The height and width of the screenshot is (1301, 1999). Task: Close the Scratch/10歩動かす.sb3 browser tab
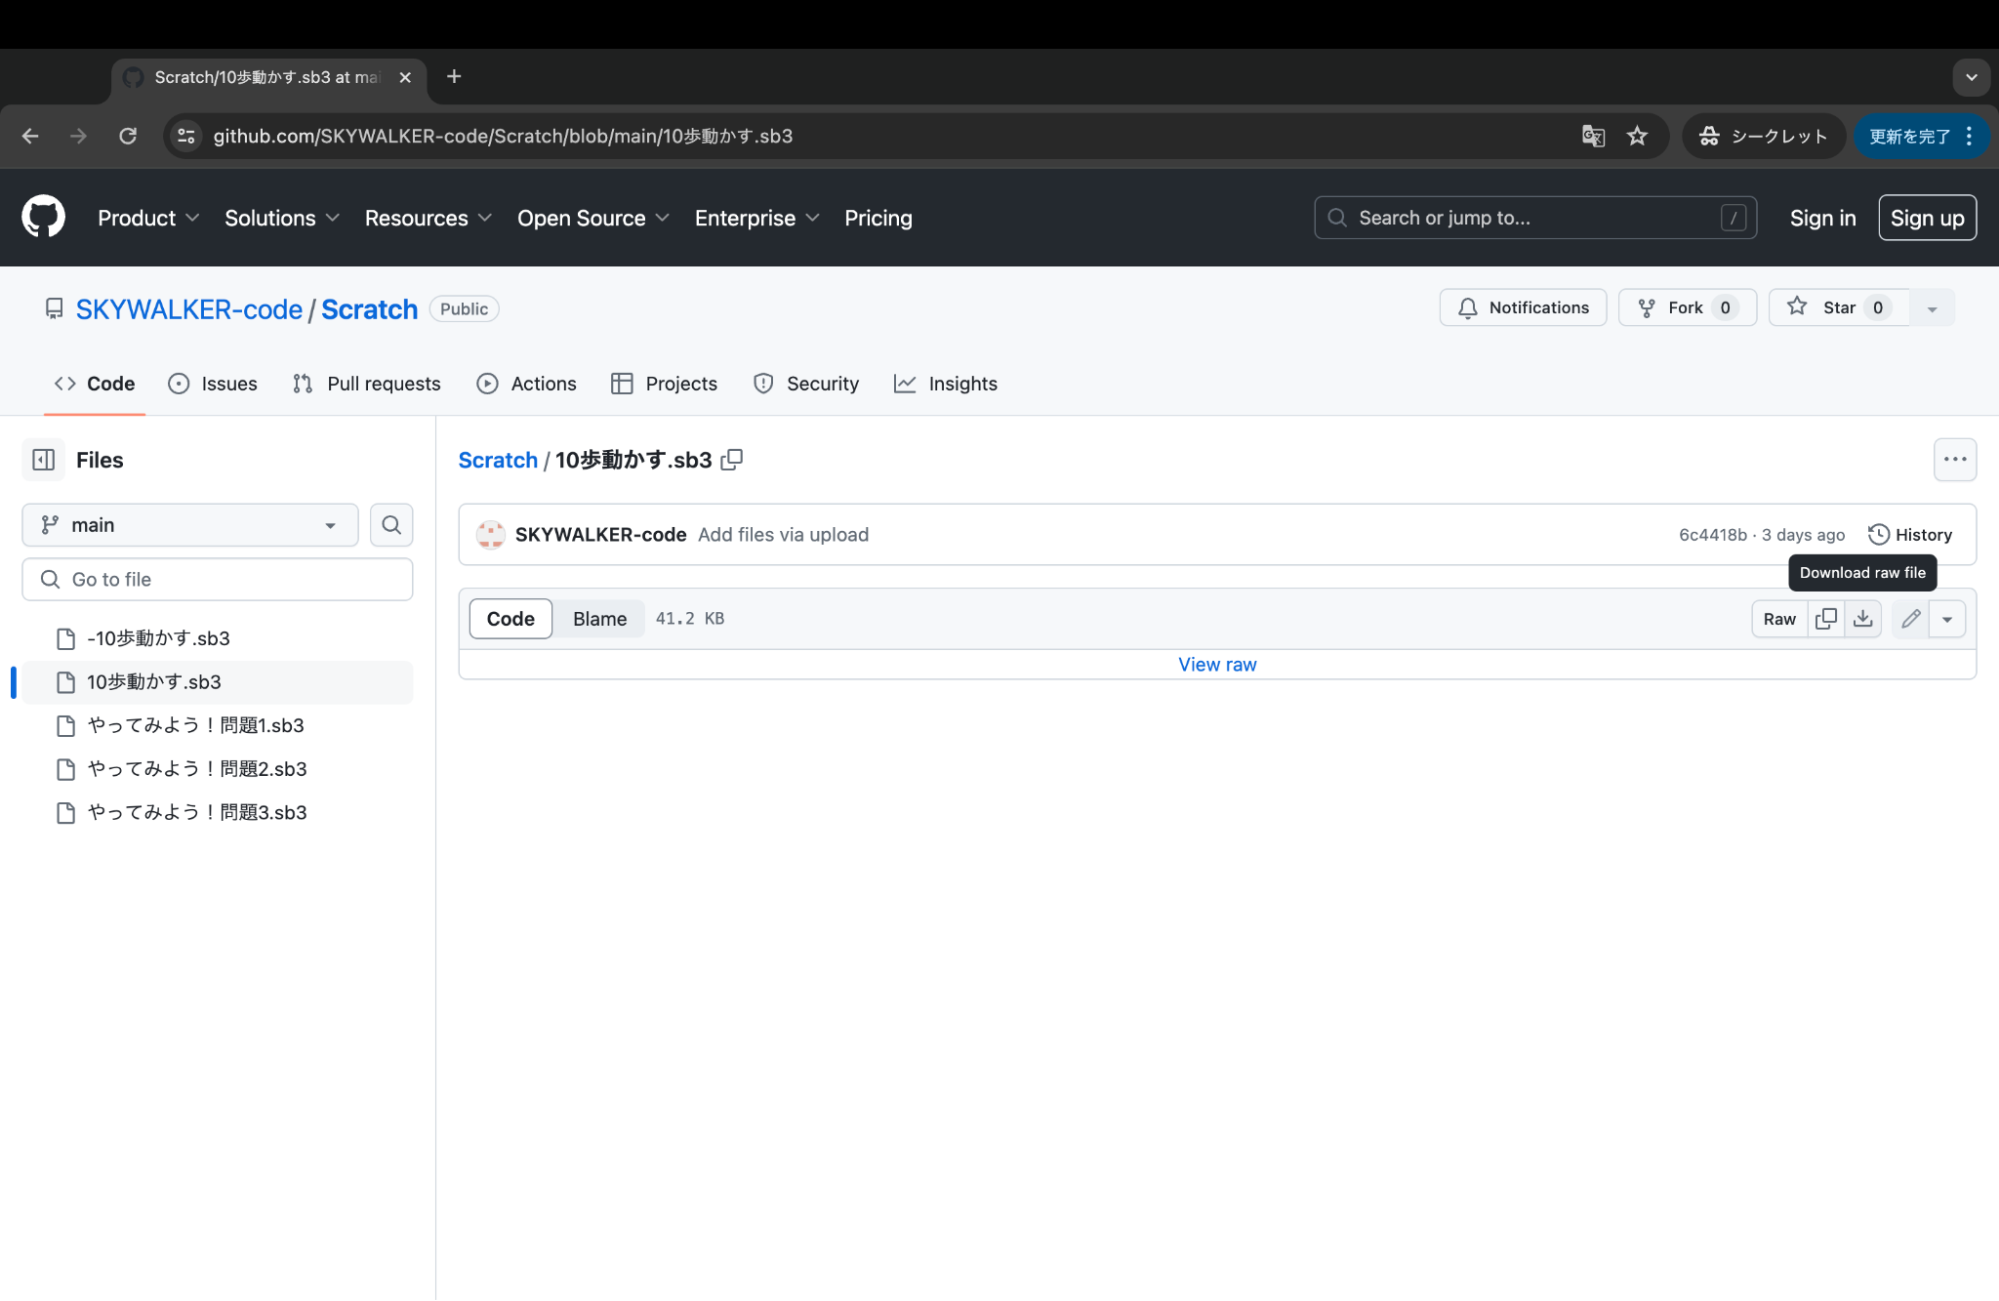pos(405,77)
